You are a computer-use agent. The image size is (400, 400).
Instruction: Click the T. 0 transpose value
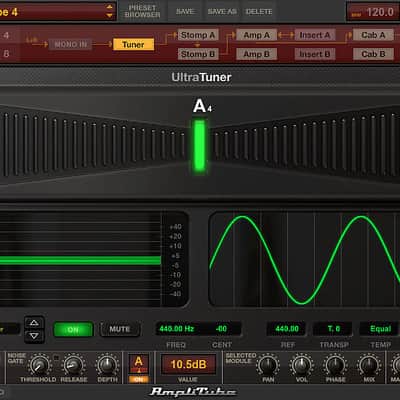(x=334, y=329)
